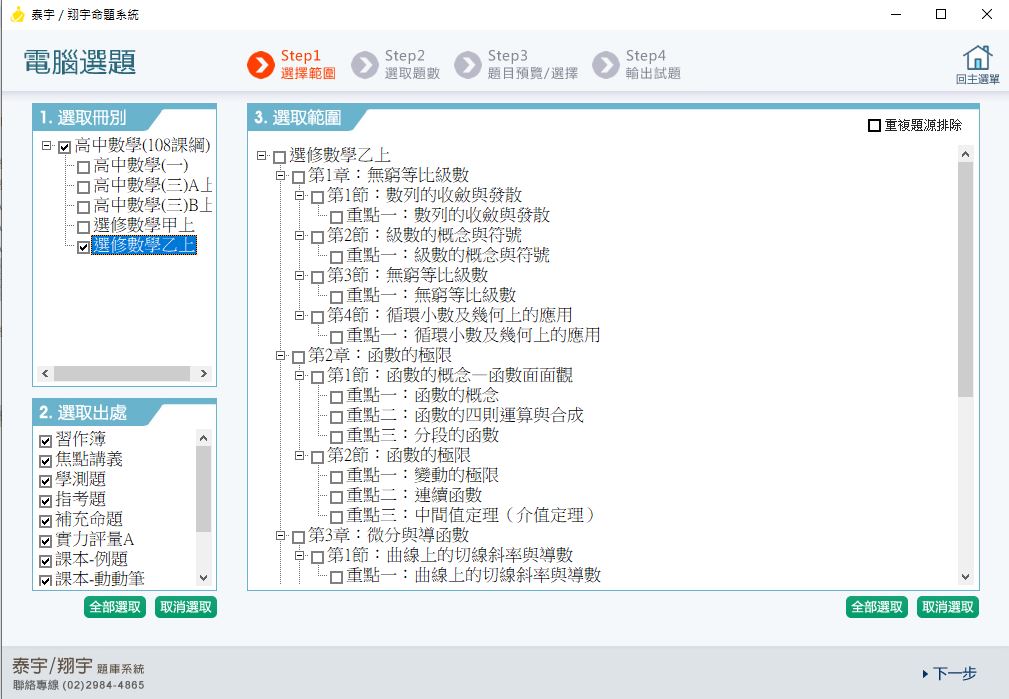Select 重點一：數列的收斂與發散 item

click(448, 215)
